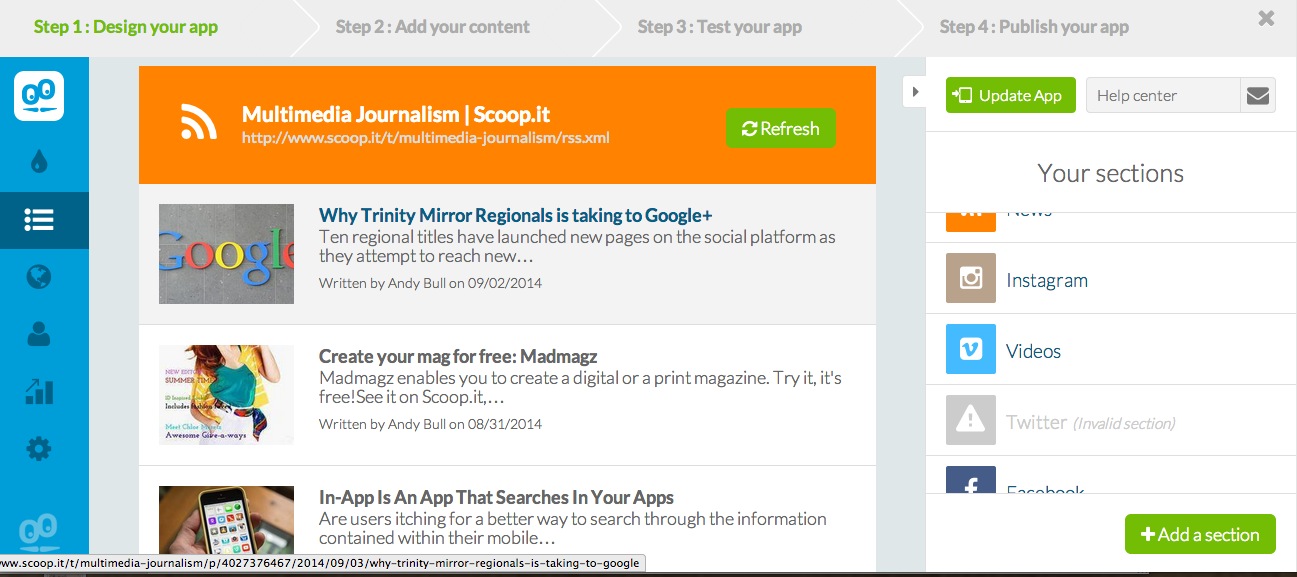Click the Your sections heading

click(x=1110, y=173)
